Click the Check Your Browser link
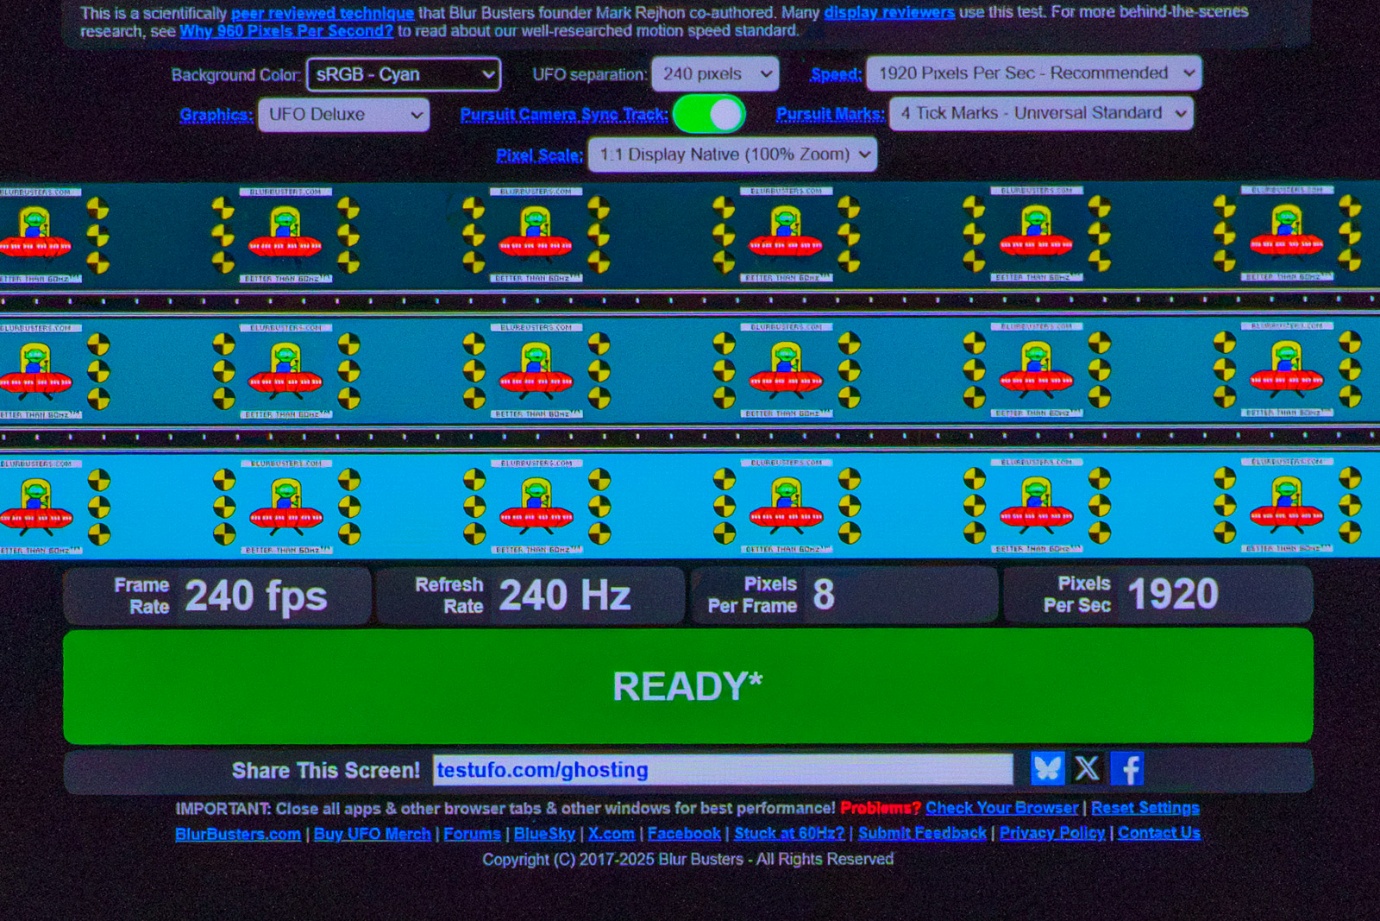Viewport: 1380px width, 921px height. pos(1002,808)
